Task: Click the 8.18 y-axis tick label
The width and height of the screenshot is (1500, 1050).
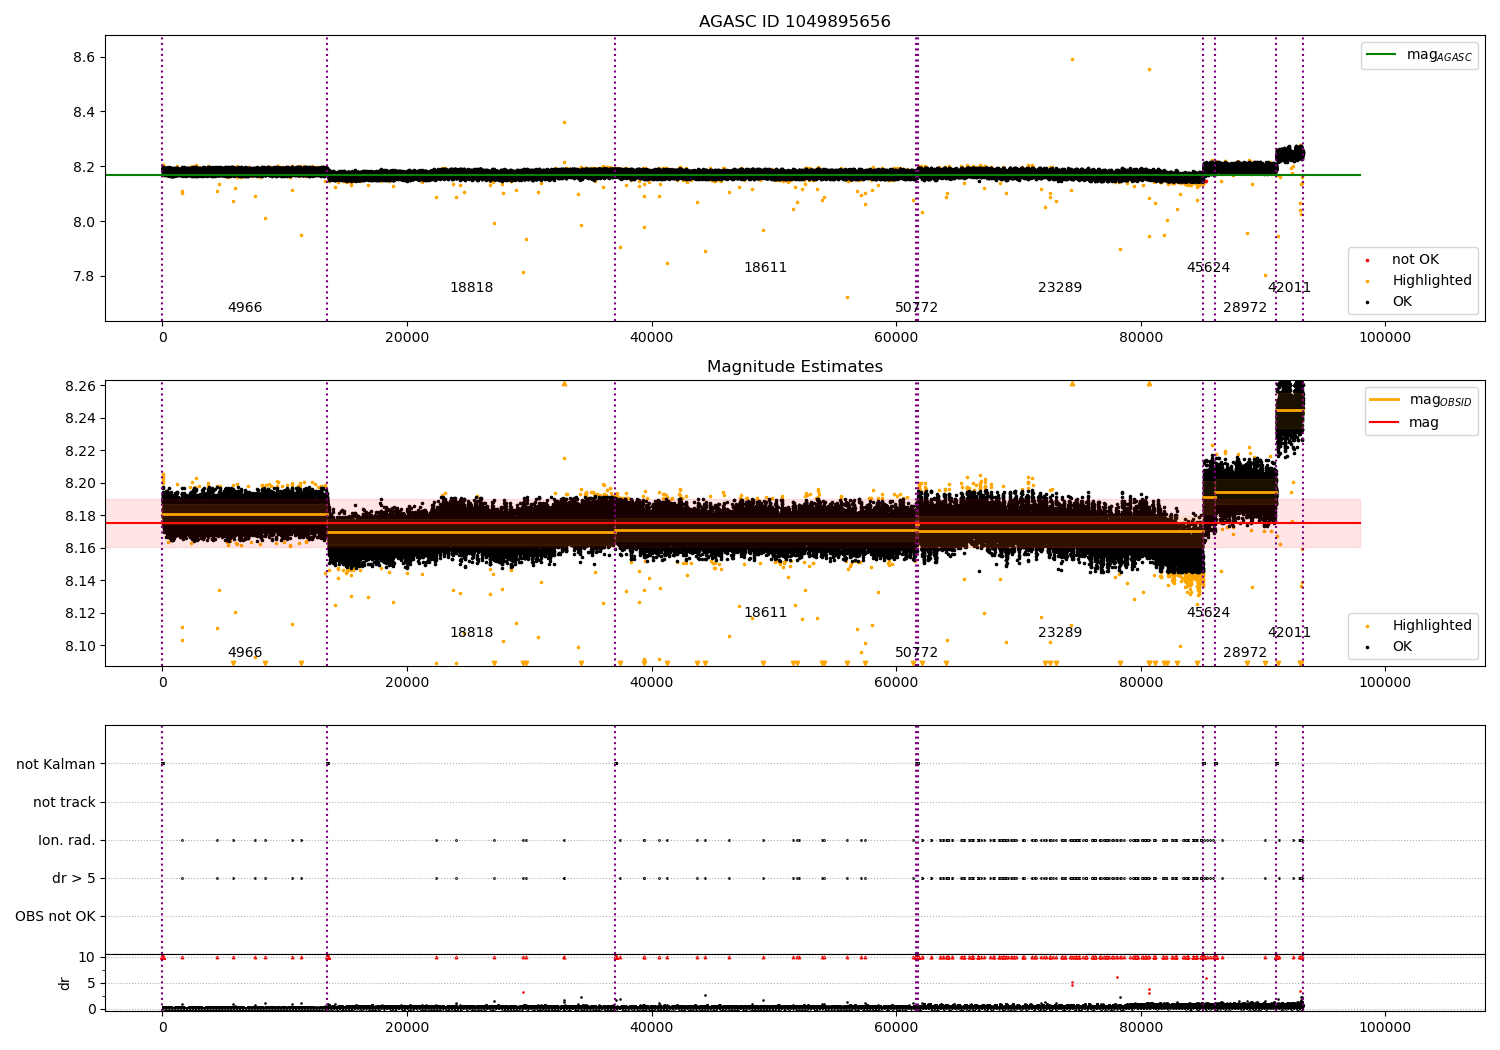Action: pyautogui.click(x=80, y=516)
